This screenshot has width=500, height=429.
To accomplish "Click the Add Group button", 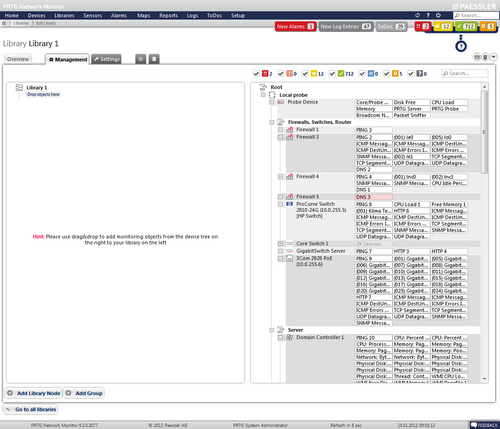I will pos(84,393).
